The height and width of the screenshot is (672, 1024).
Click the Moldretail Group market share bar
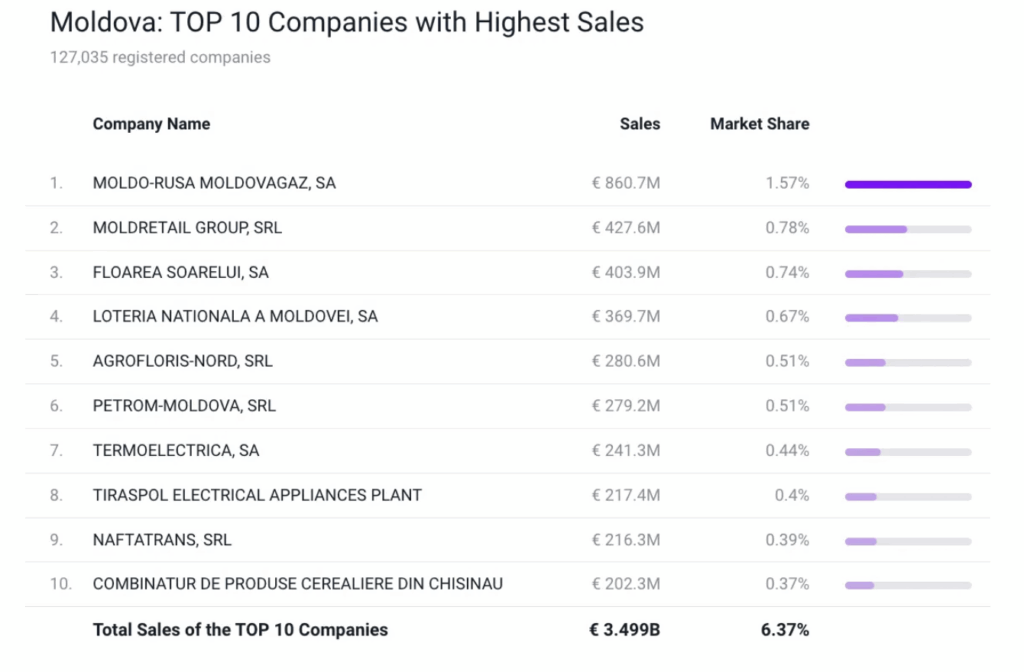[908, 229]
